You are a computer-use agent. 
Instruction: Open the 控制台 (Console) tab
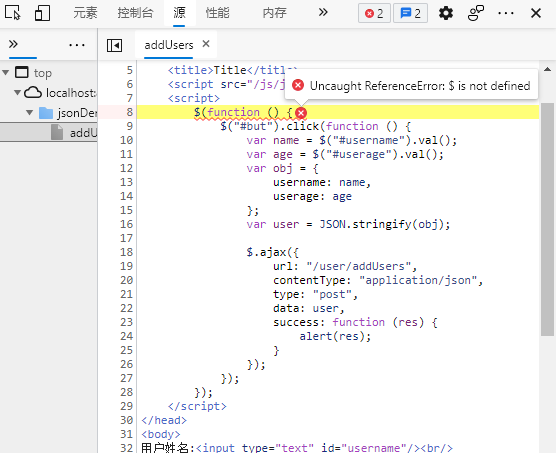coord(135,13)
